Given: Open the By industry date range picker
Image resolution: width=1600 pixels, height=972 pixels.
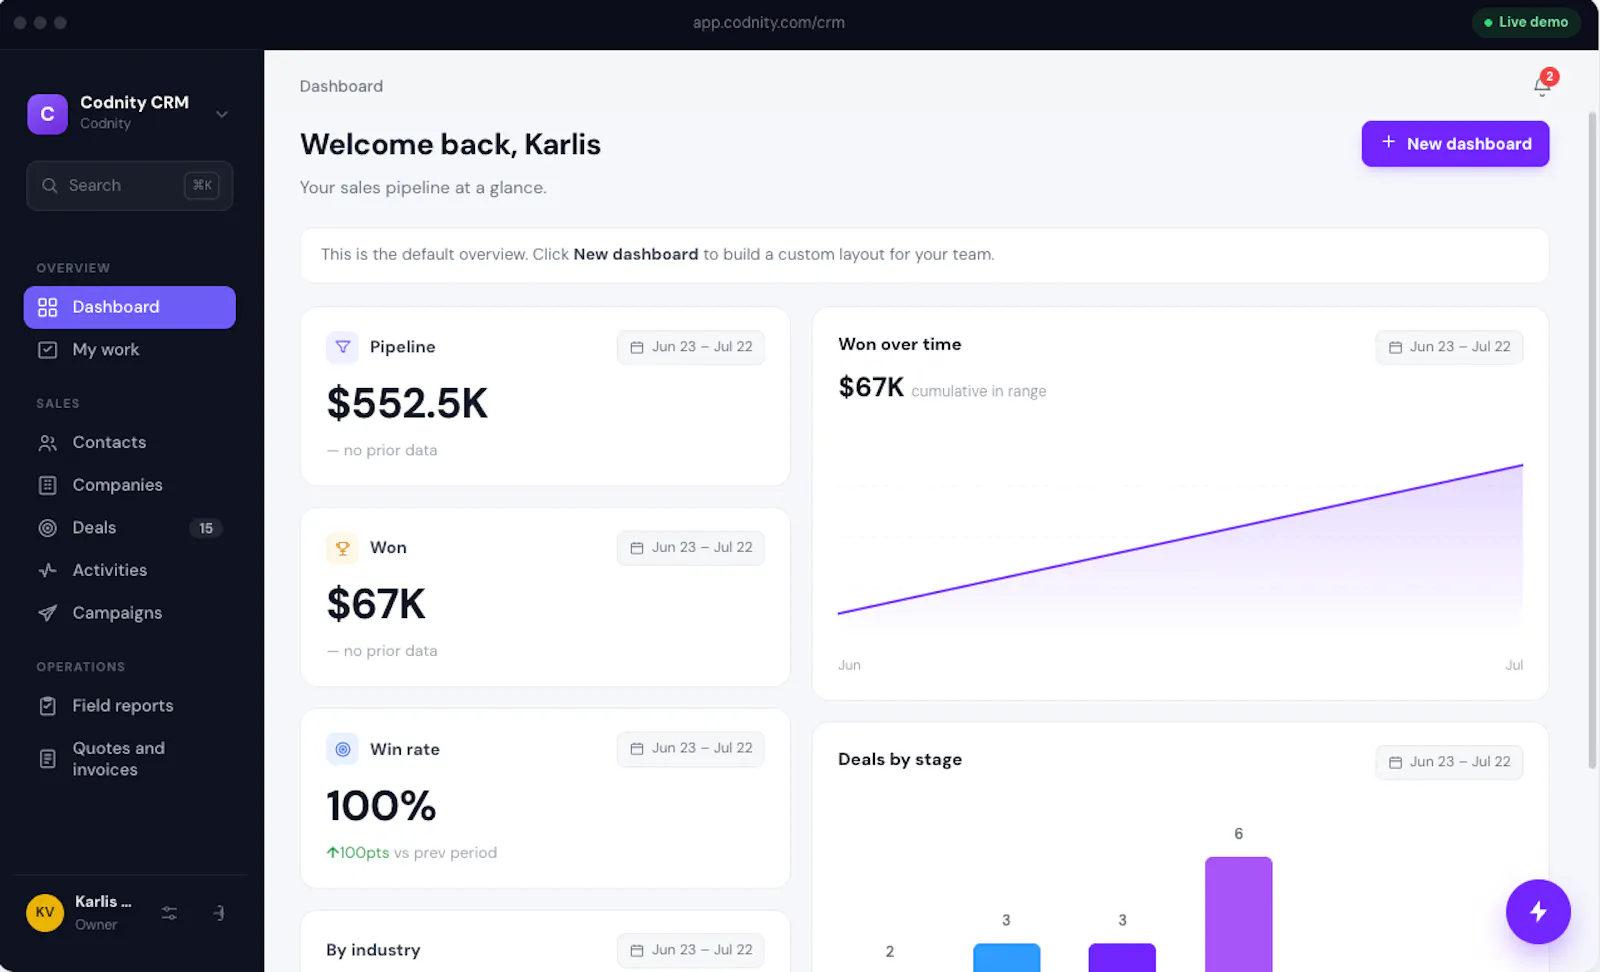Looking at the screenshot, I should pyautogui.click(x=691, y=950).
